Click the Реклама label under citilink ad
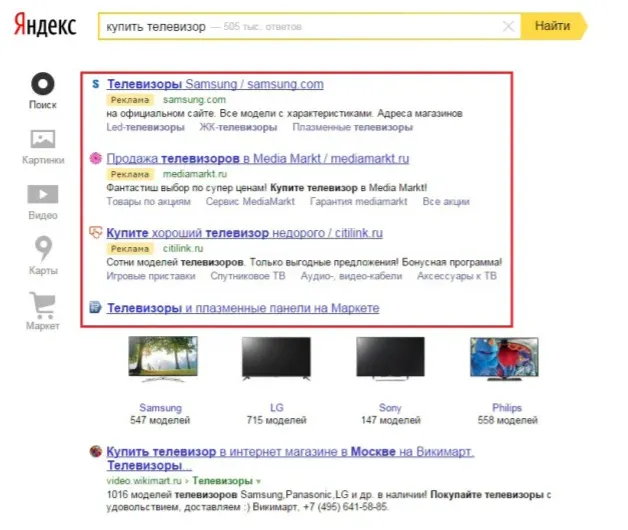 [130, 249]
